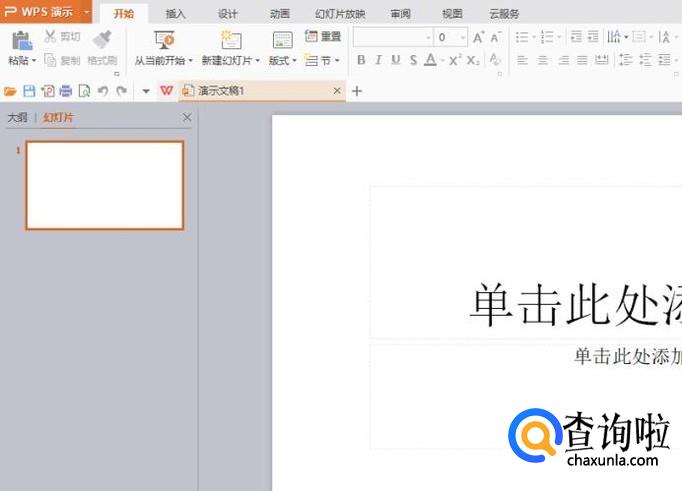Click the line spacing icon

626,60
